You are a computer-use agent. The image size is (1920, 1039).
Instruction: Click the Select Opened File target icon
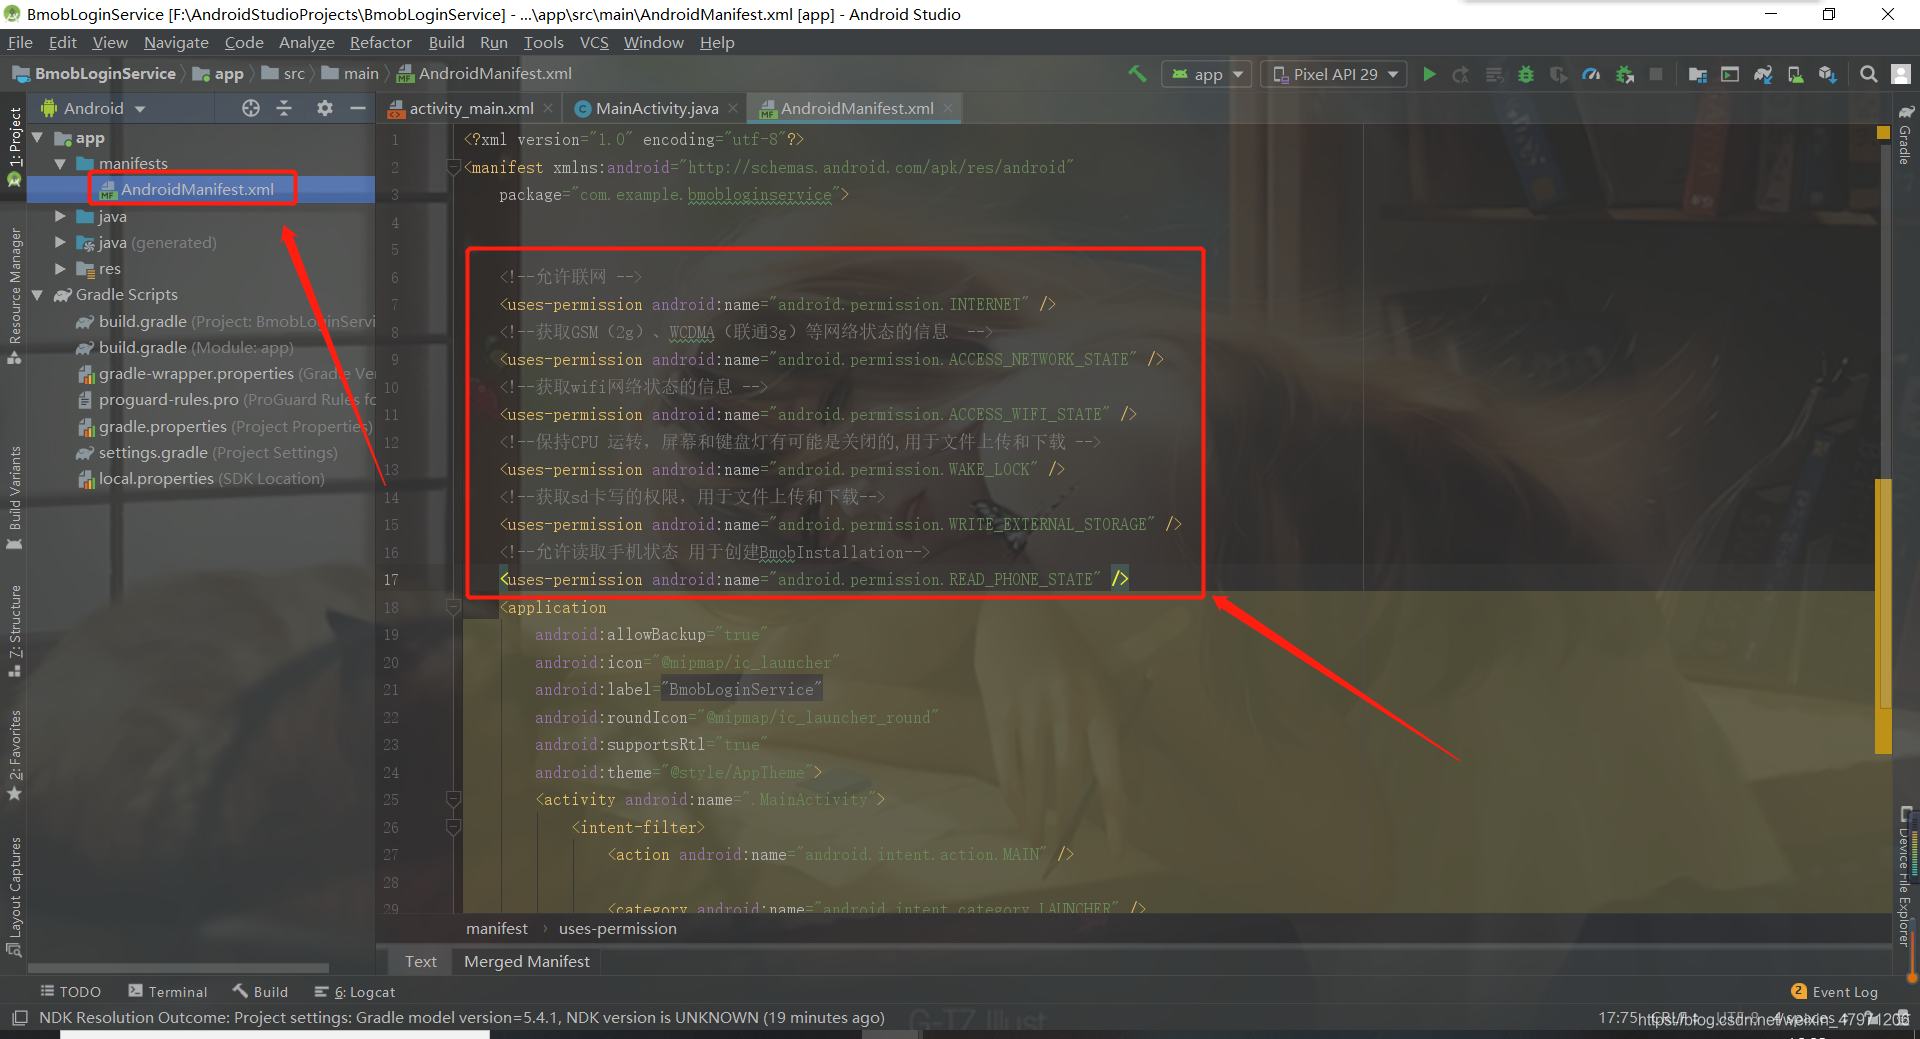(x=251, y=108)
